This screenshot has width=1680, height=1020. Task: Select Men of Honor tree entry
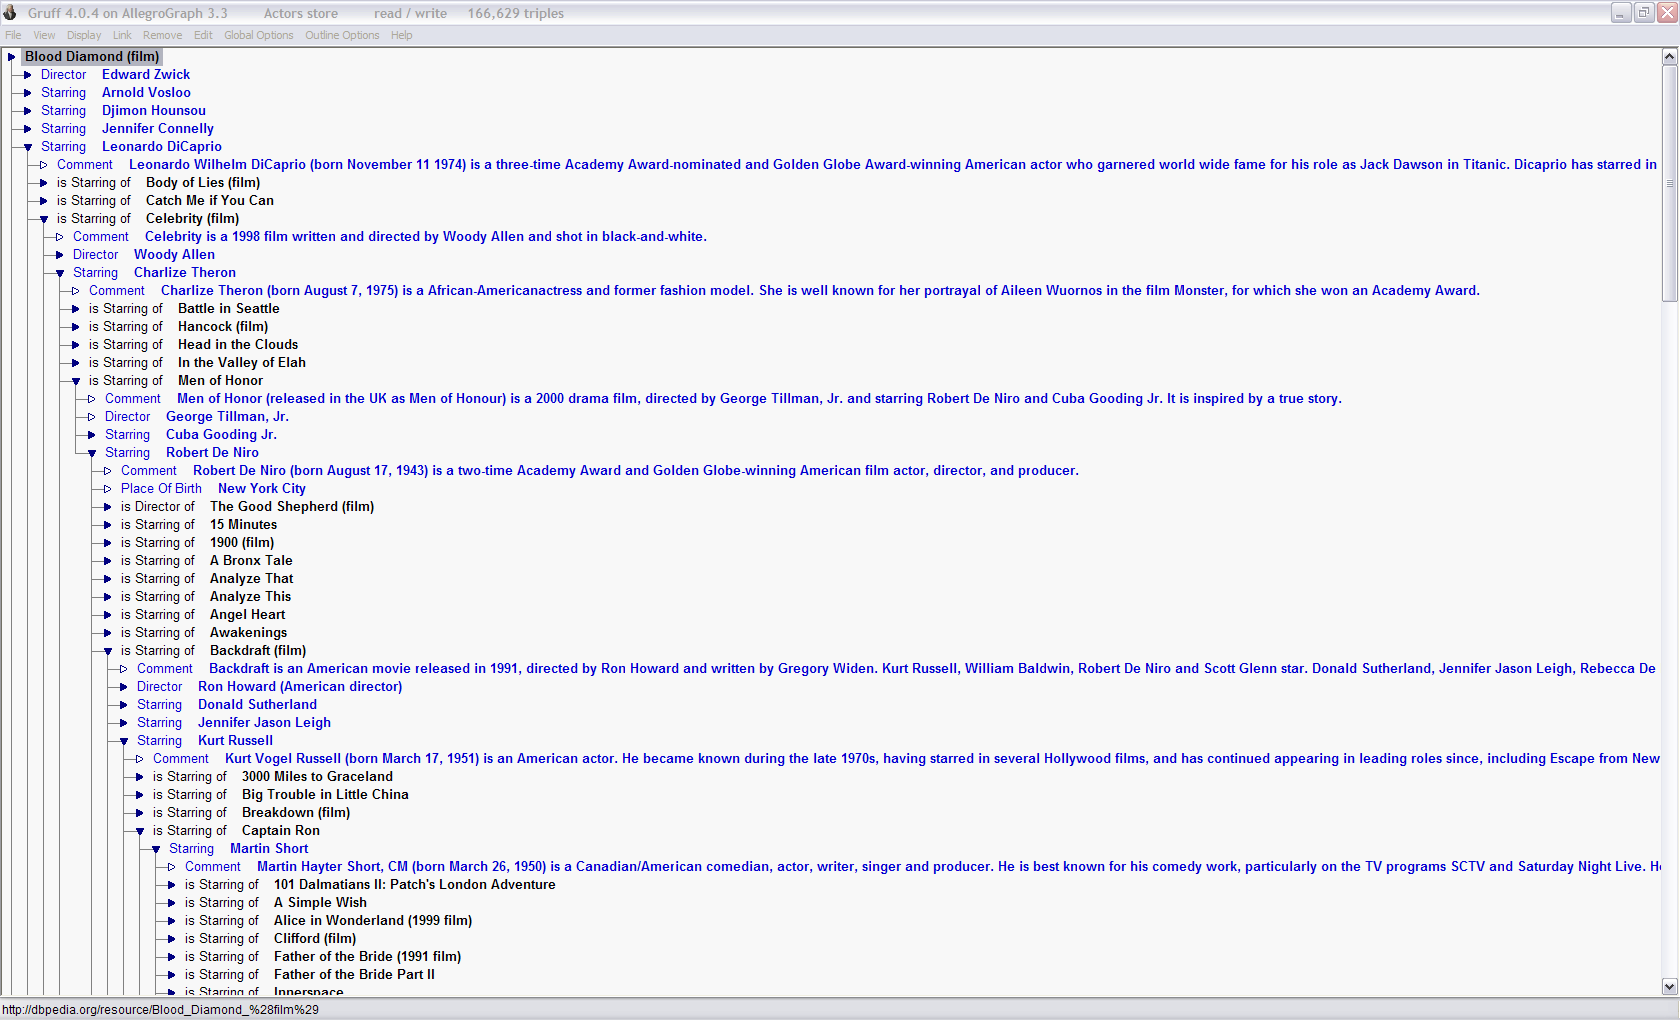pos(220,381)
